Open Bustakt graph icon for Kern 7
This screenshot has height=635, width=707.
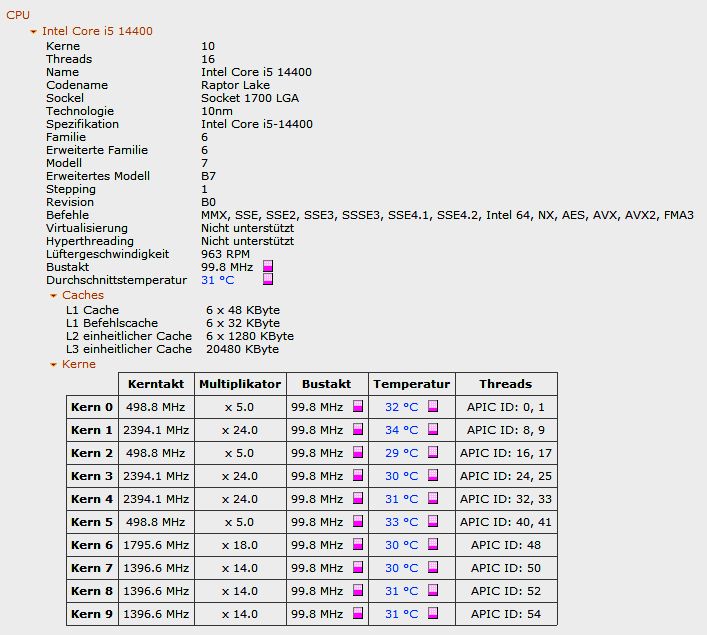click(x=358, y=567)
